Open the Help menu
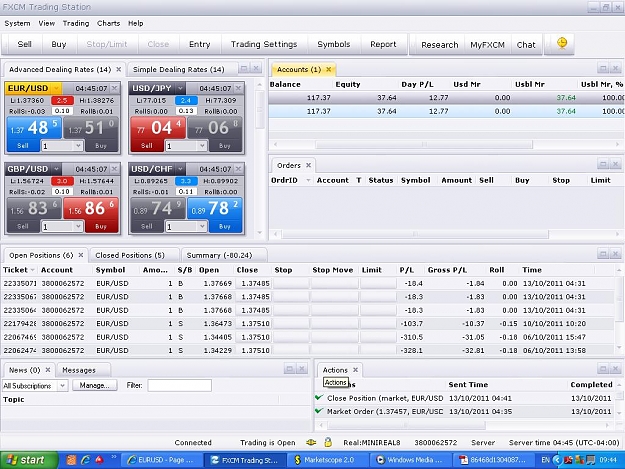The height and width of the screenshot is (469, 625). pyautogui.click(x=136, y=23)
